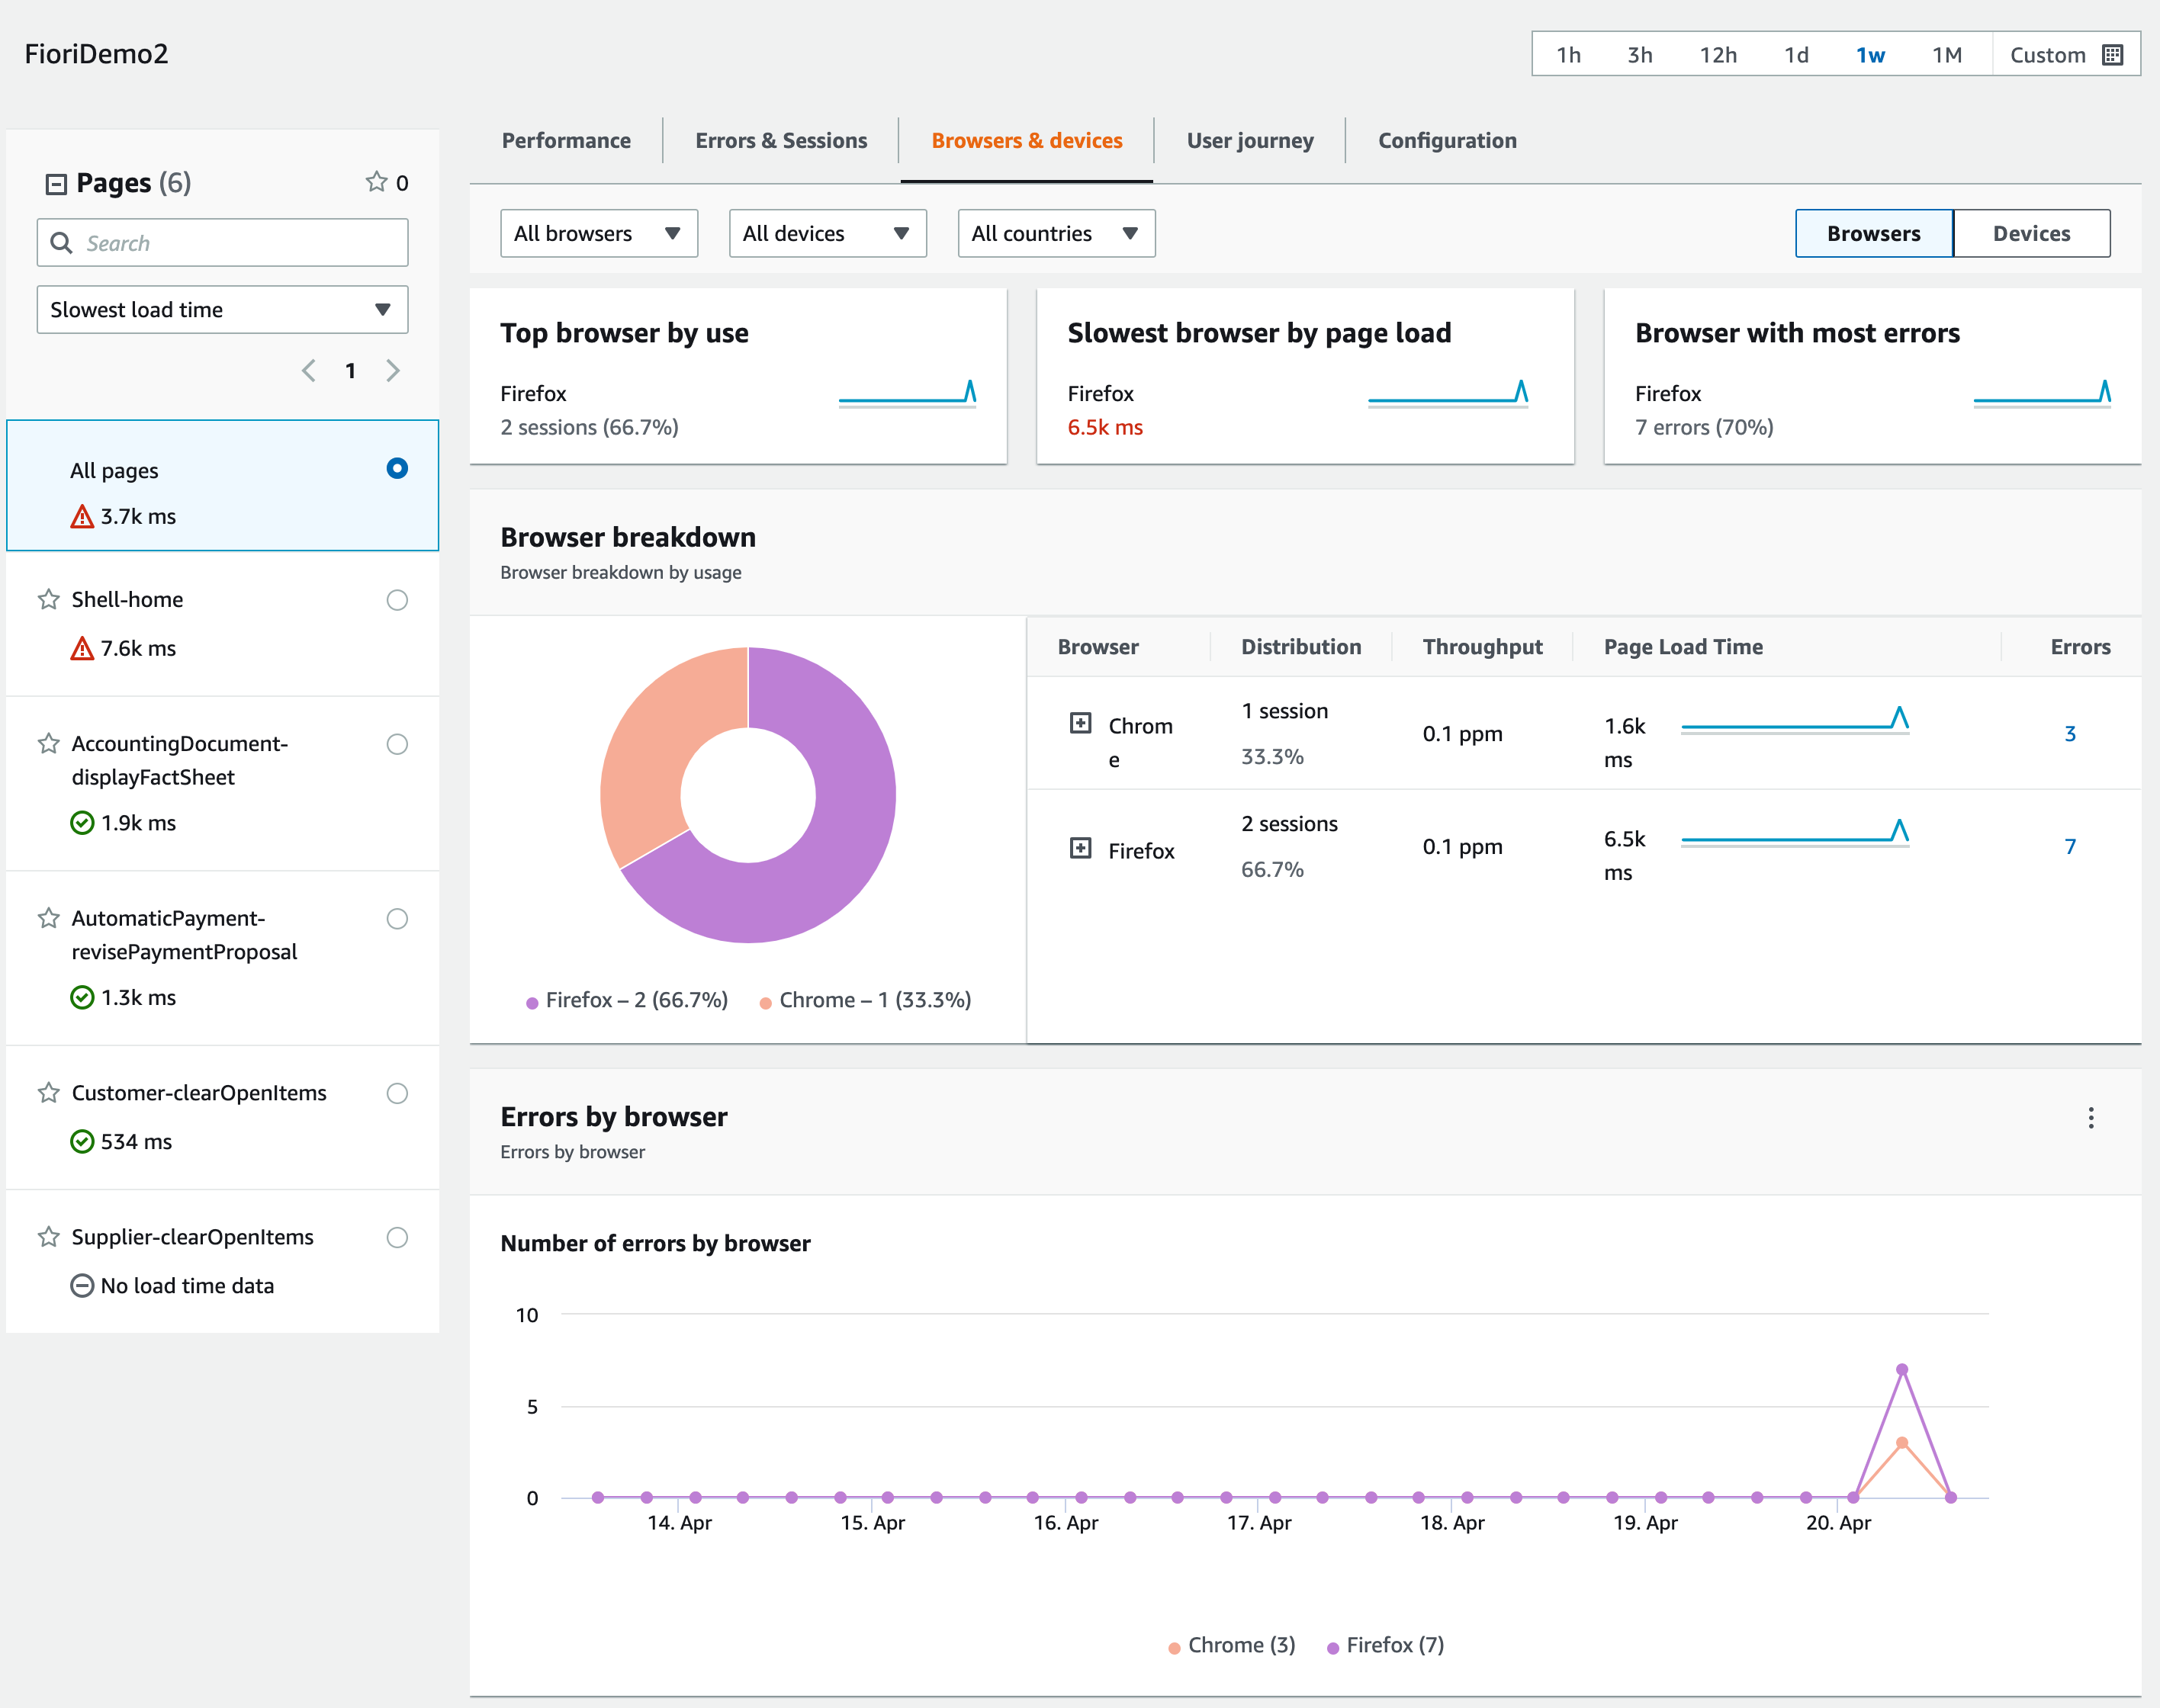Open the User journey tab
Viewport: 2160px width, 1708px height.
(1249, 141)
